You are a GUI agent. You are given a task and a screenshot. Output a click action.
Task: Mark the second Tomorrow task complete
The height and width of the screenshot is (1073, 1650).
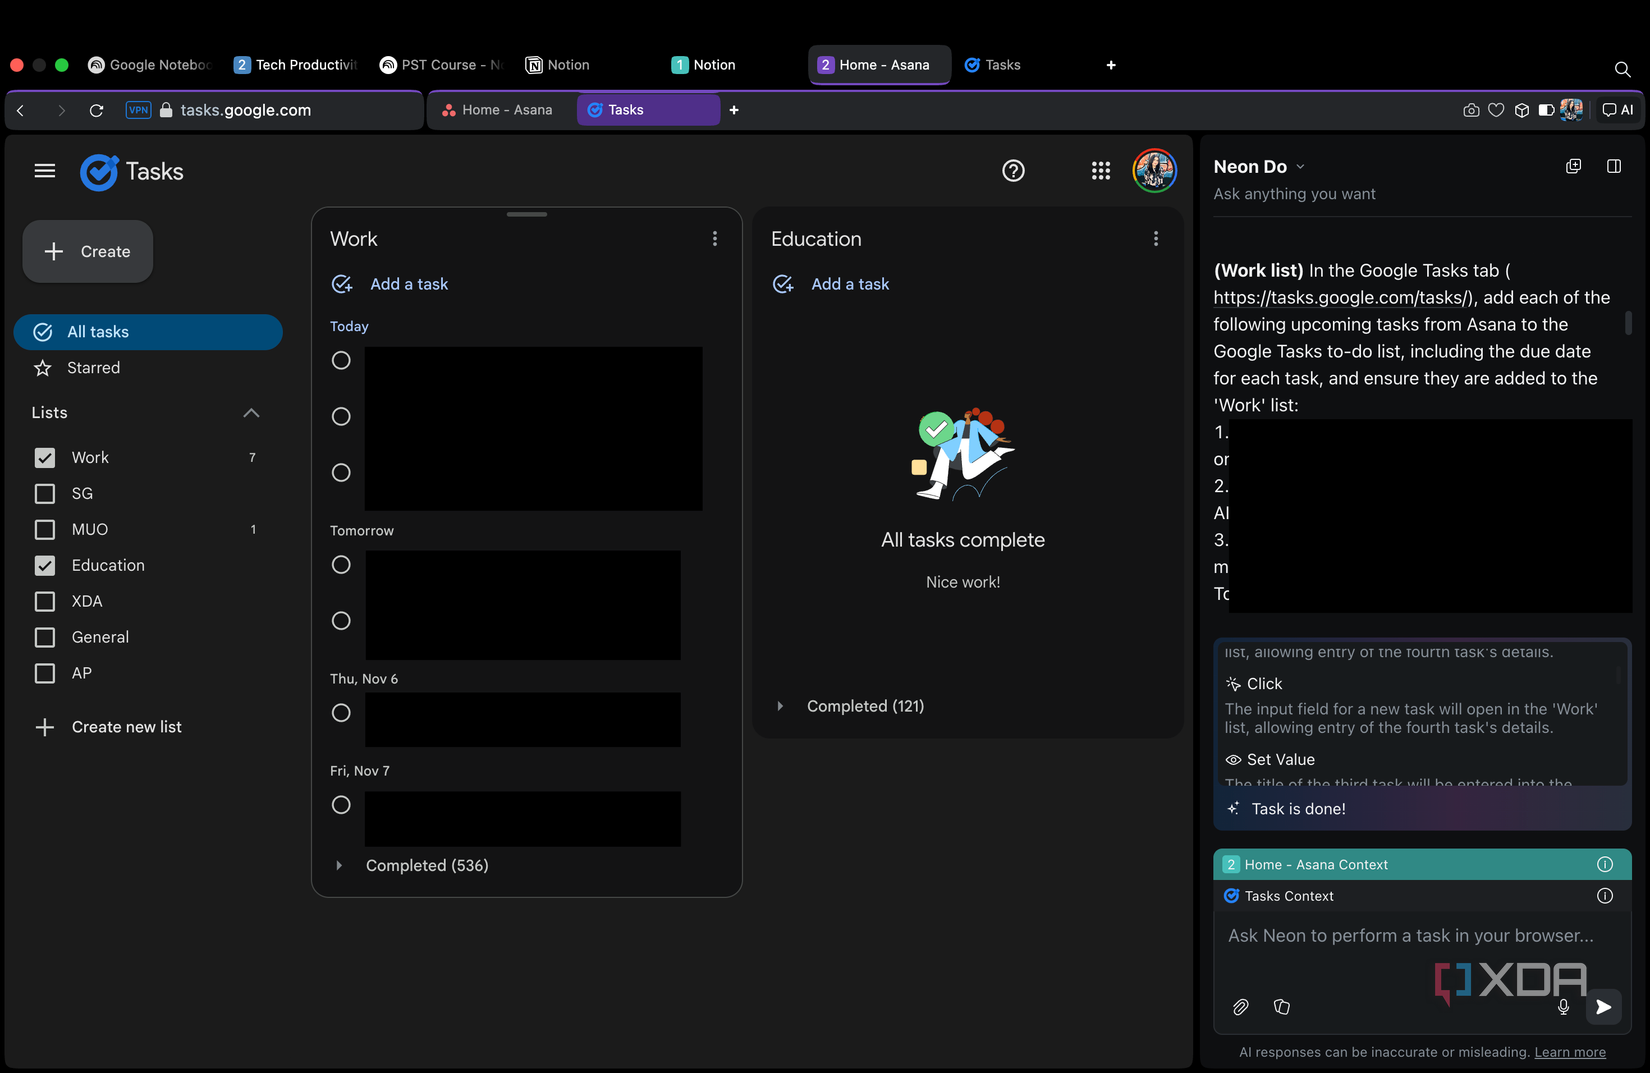(341, 621)
